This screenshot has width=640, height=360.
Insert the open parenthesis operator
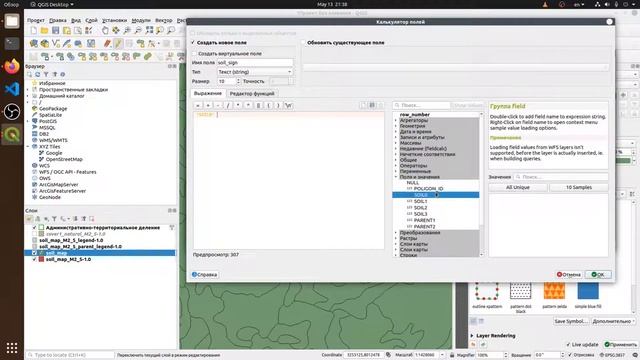tap(268, 105)
